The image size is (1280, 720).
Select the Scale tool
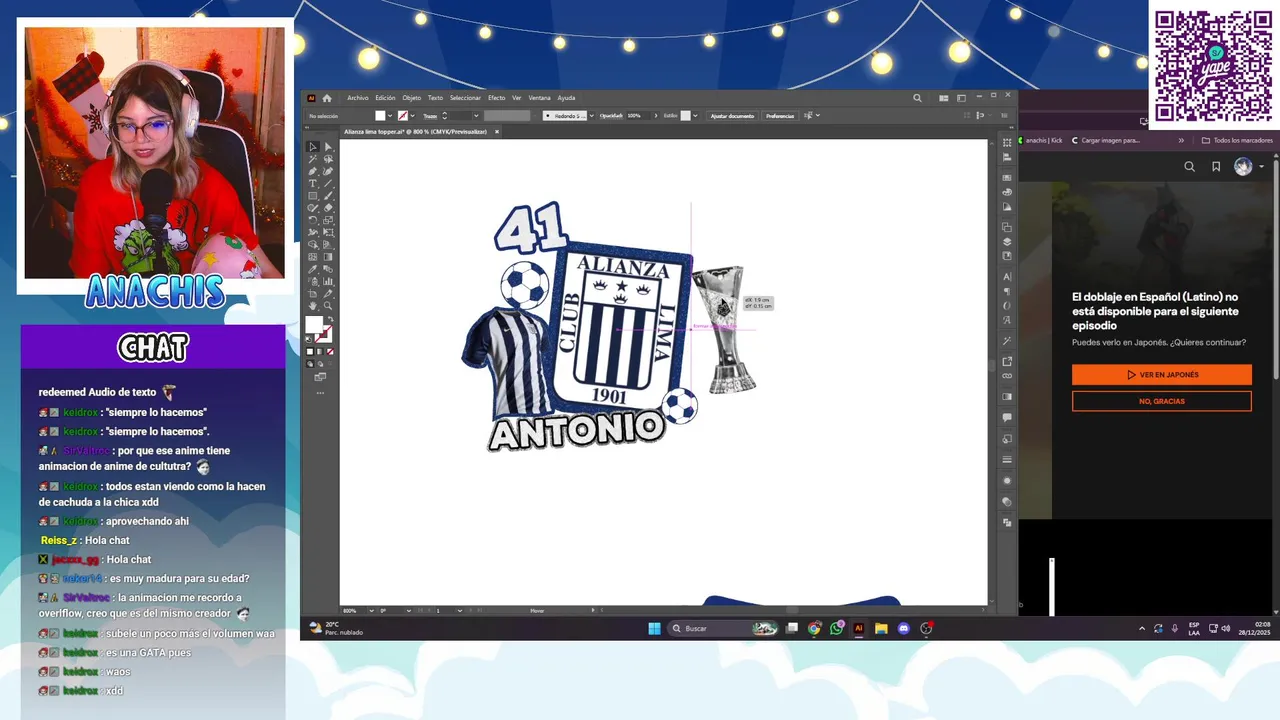328,220
